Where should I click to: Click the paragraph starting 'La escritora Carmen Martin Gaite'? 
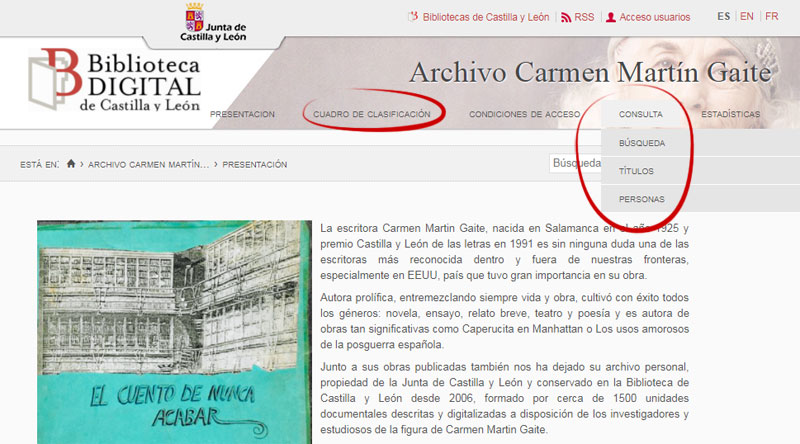coord(505,252)
